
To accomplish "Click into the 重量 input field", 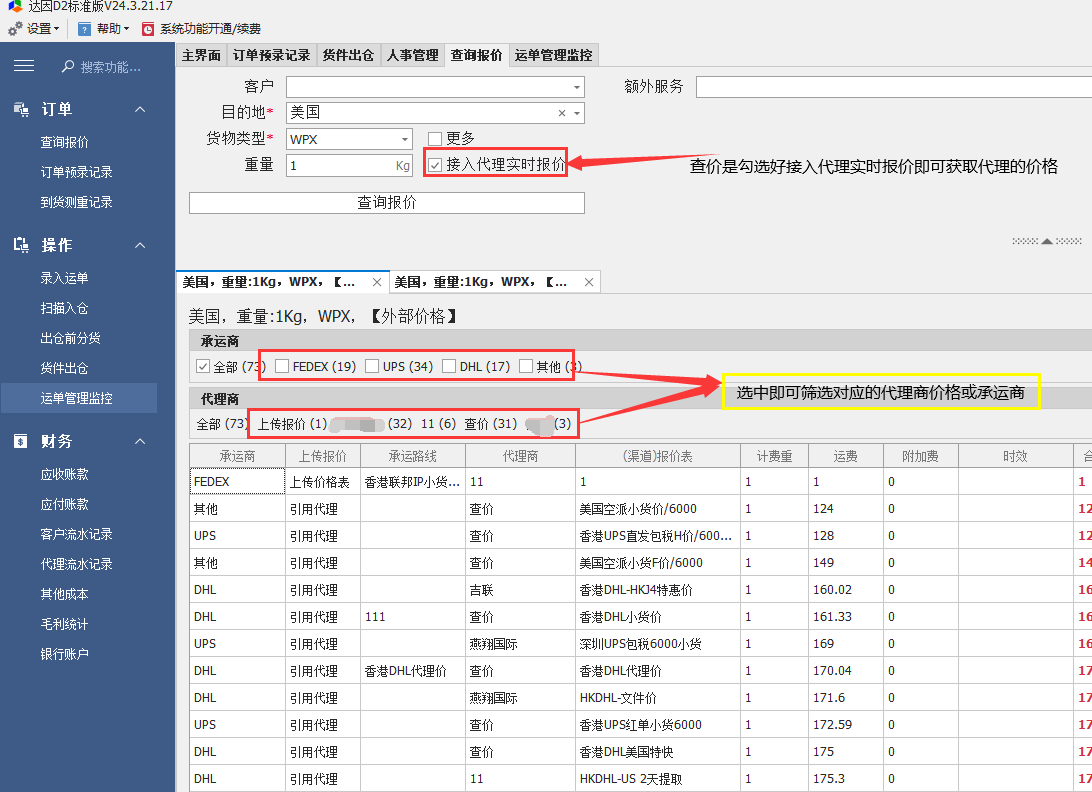I will point(340,165).
